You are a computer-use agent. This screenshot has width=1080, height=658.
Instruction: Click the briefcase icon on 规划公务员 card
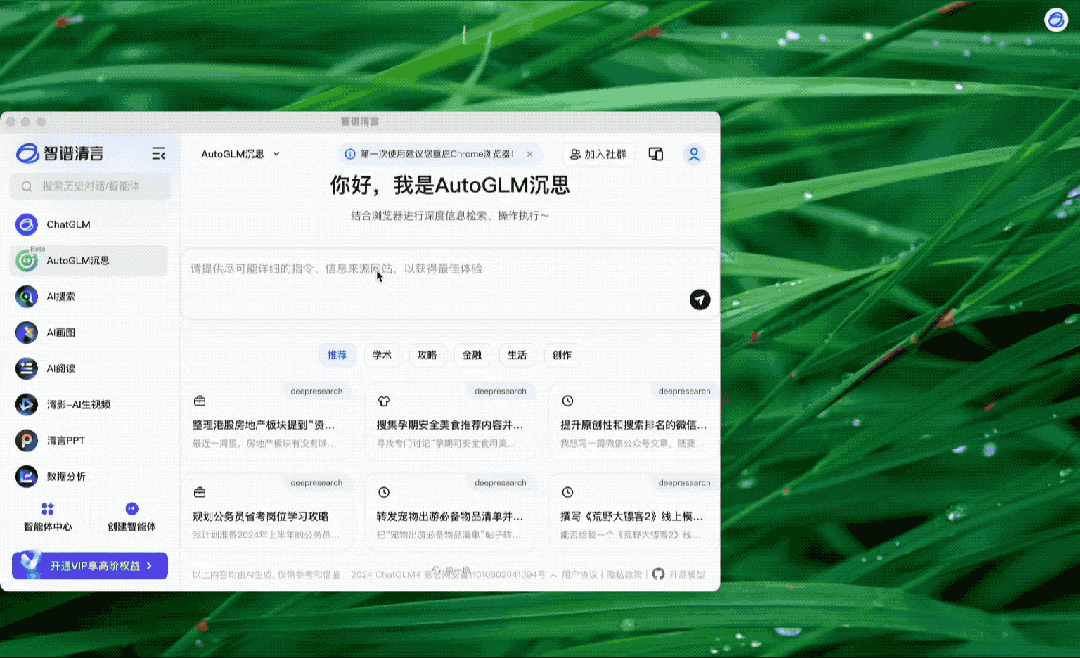pos(200,492)
